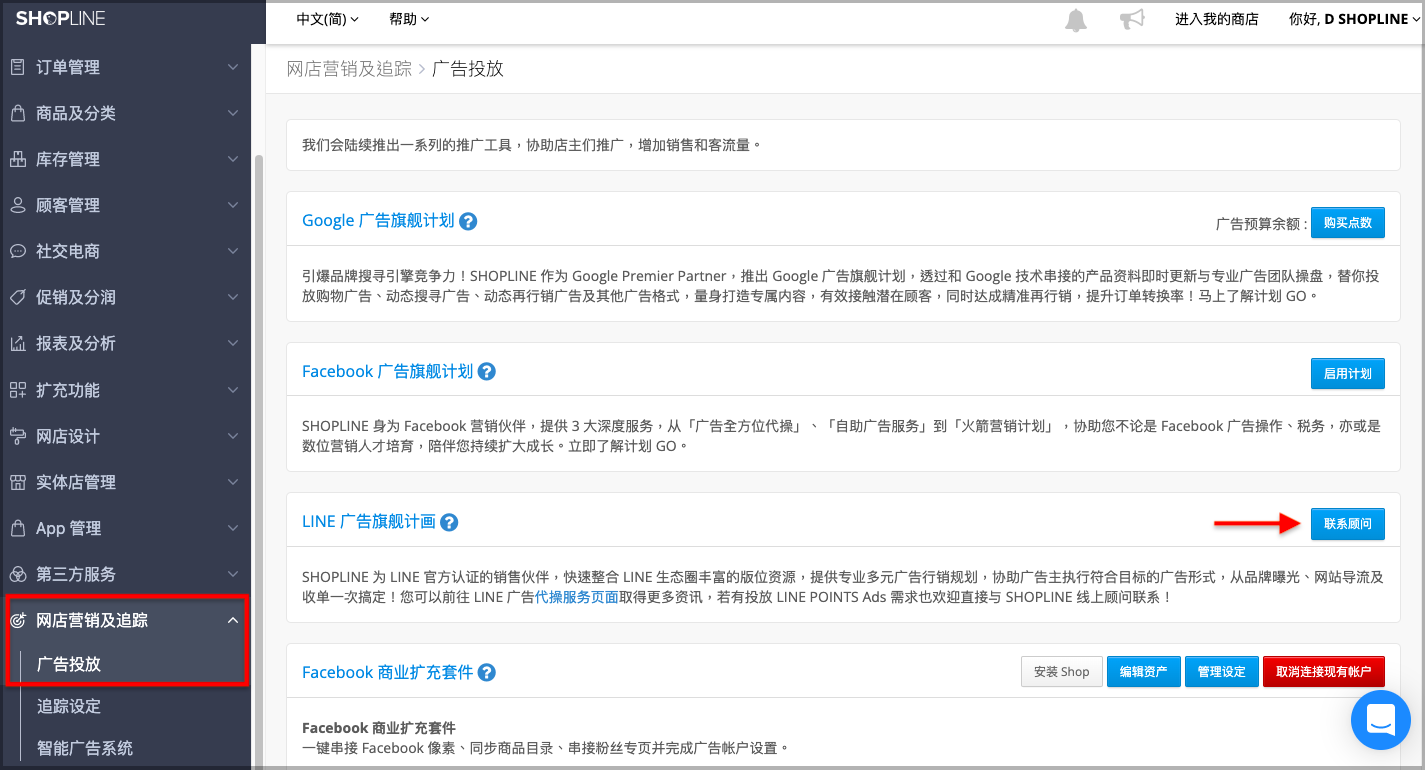Click the 促销及分润 tag icon
This screenshot has height=770, width=1425.
[17, 297]
